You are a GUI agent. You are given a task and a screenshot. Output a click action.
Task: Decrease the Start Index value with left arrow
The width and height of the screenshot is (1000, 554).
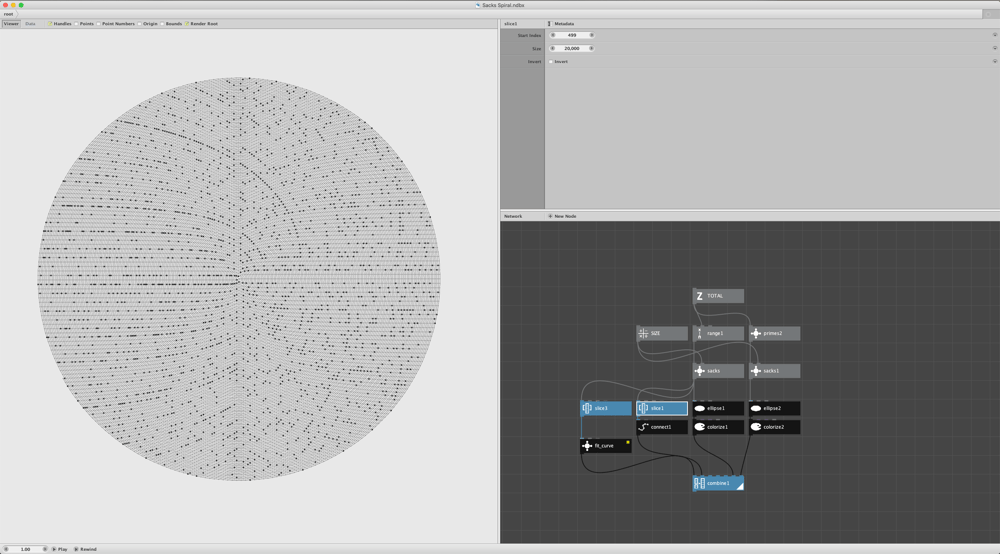[x=553, y=35]
